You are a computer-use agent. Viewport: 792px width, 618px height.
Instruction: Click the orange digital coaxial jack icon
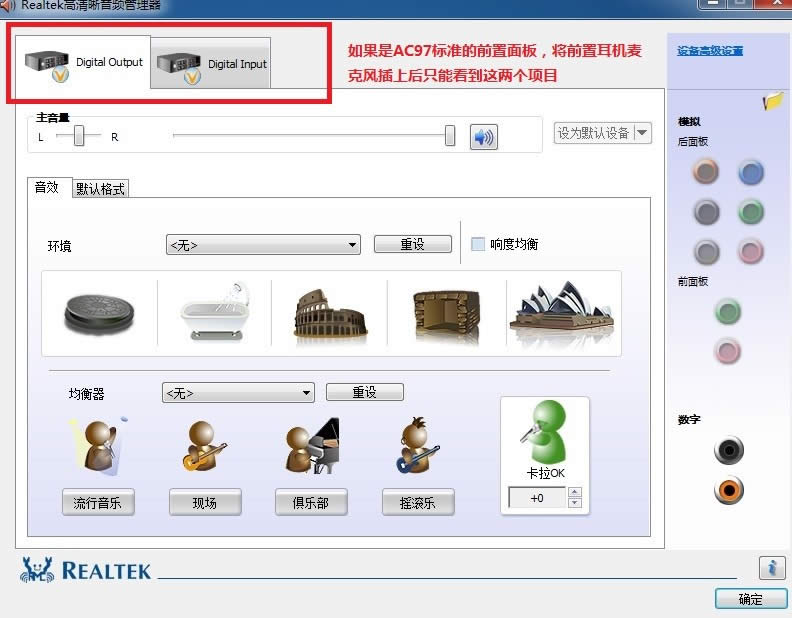(728, 490)
